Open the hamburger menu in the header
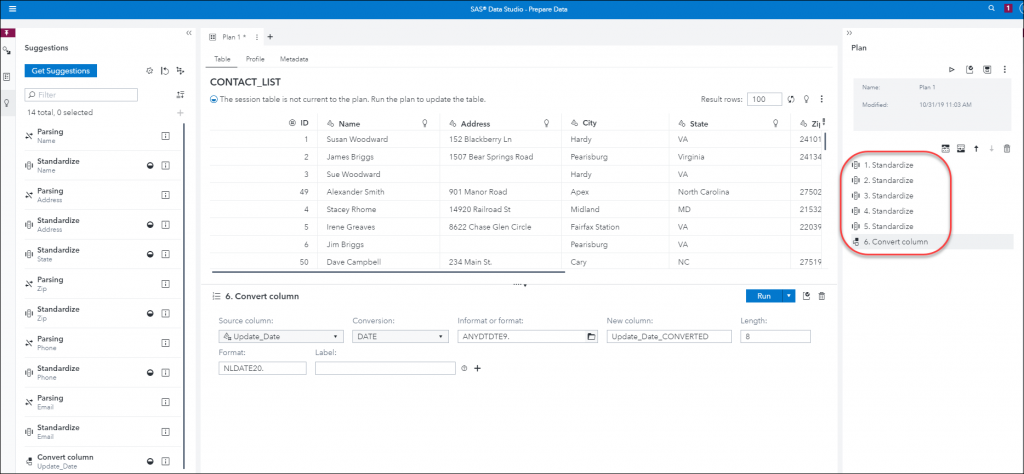The height and width of the screenshot is (474, 1024). coord(11,8)
